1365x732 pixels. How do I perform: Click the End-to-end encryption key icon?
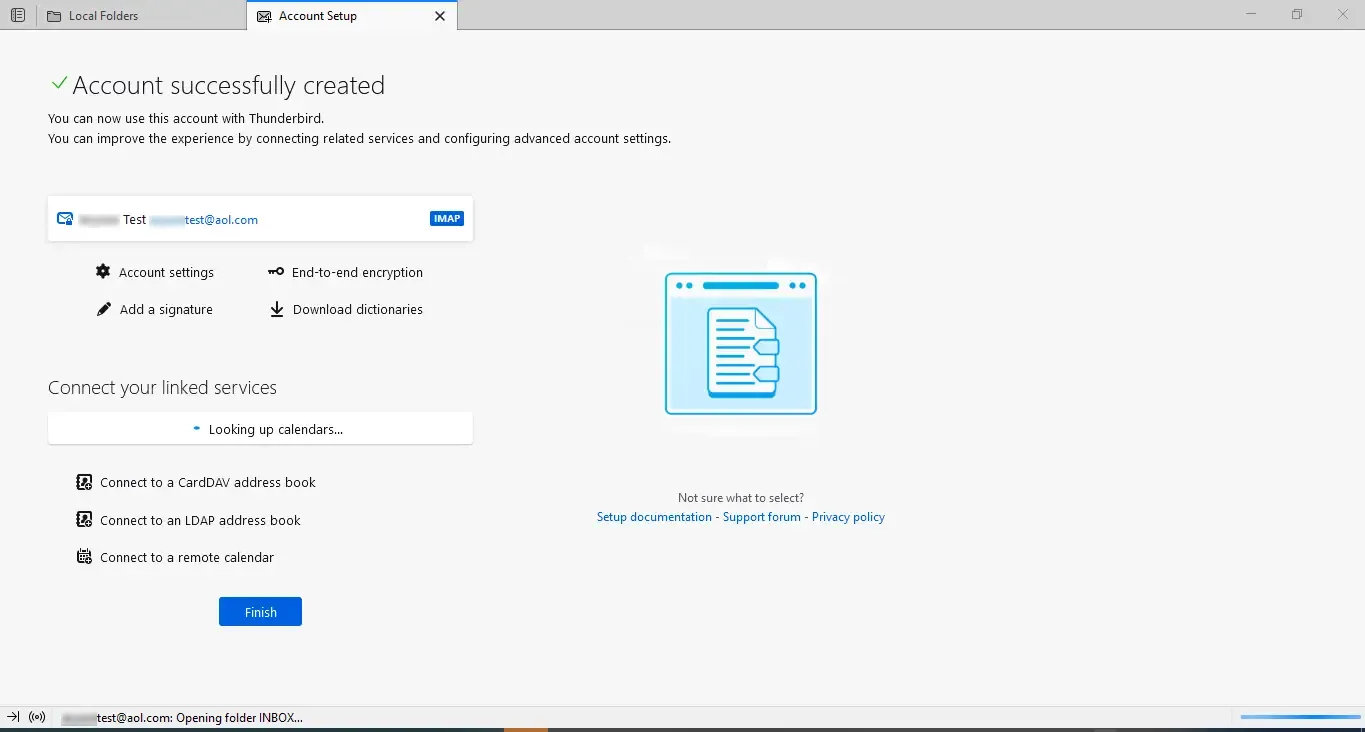[x=276, y=272]
